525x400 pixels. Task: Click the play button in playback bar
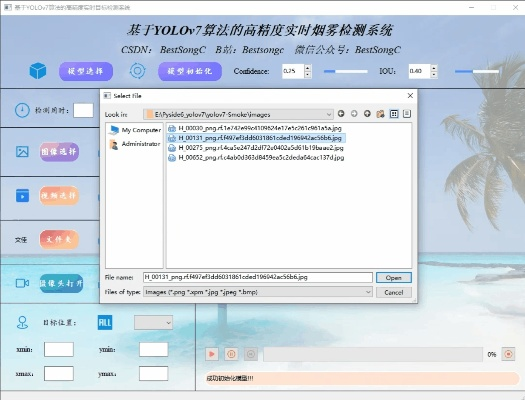(212, 354)
